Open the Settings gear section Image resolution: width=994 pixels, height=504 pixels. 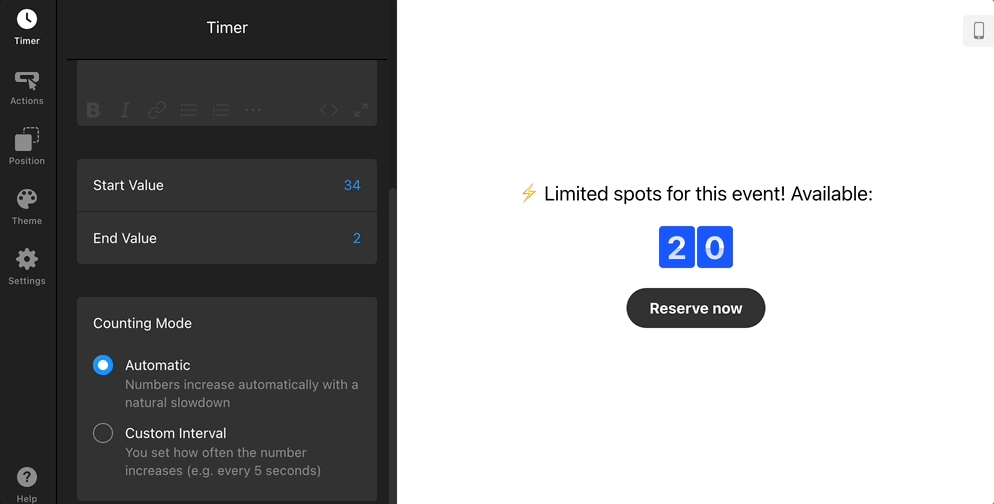(x=27, y=266)
